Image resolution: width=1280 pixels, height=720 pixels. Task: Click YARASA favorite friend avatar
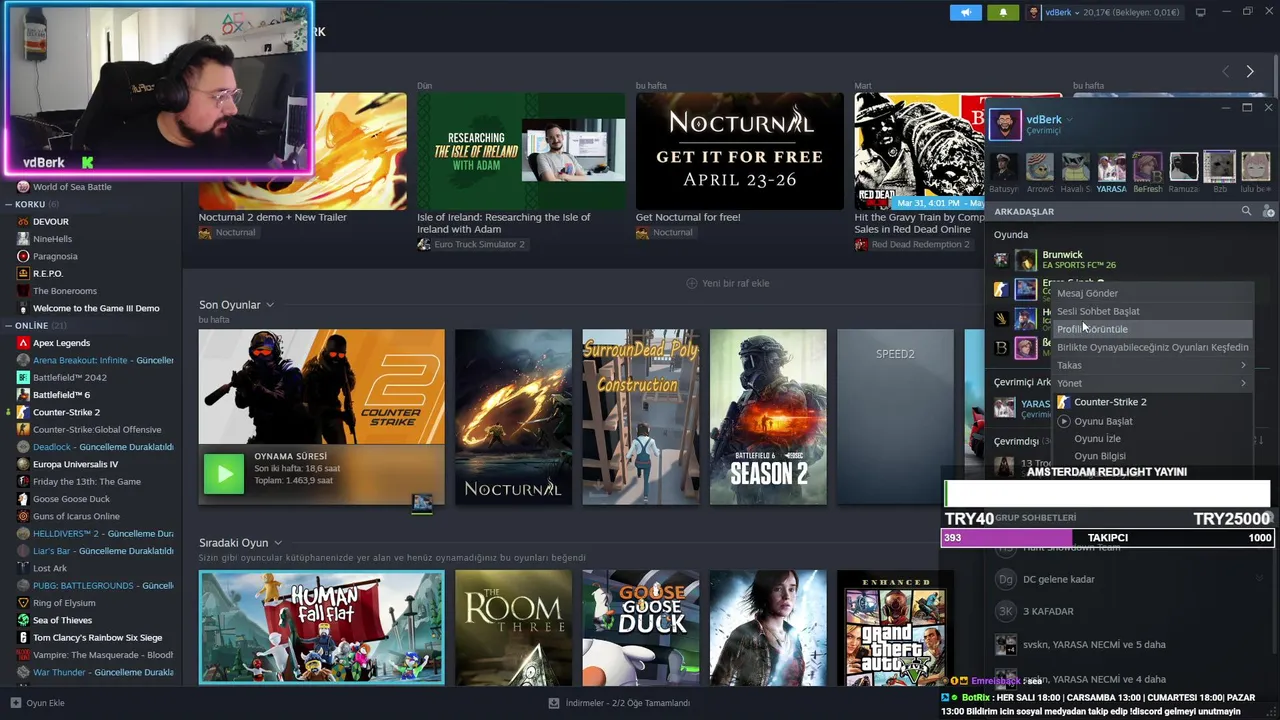point(1111,167)
